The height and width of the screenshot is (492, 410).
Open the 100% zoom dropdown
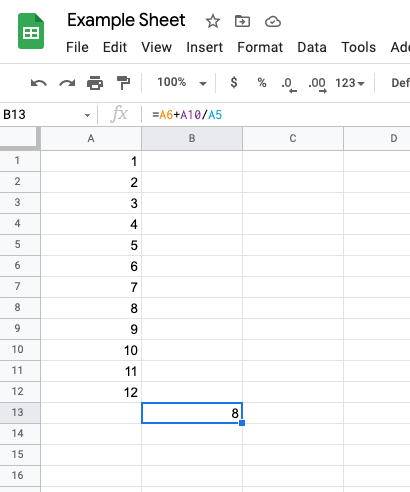(182, 82)
